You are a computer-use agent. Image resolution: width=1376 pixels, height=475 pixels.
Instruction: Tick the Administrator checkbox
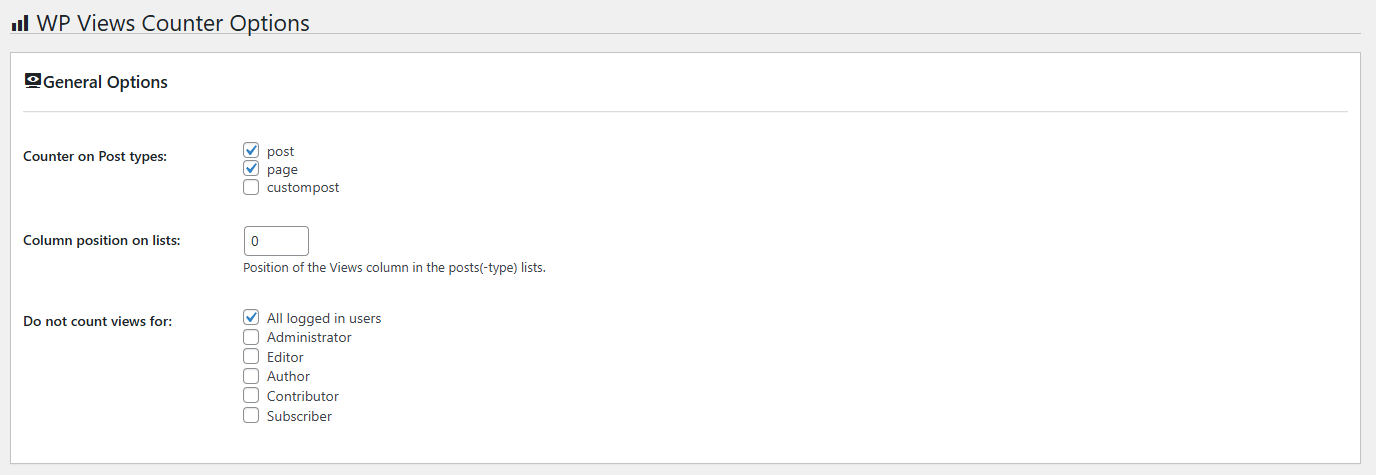click(251, 337)
